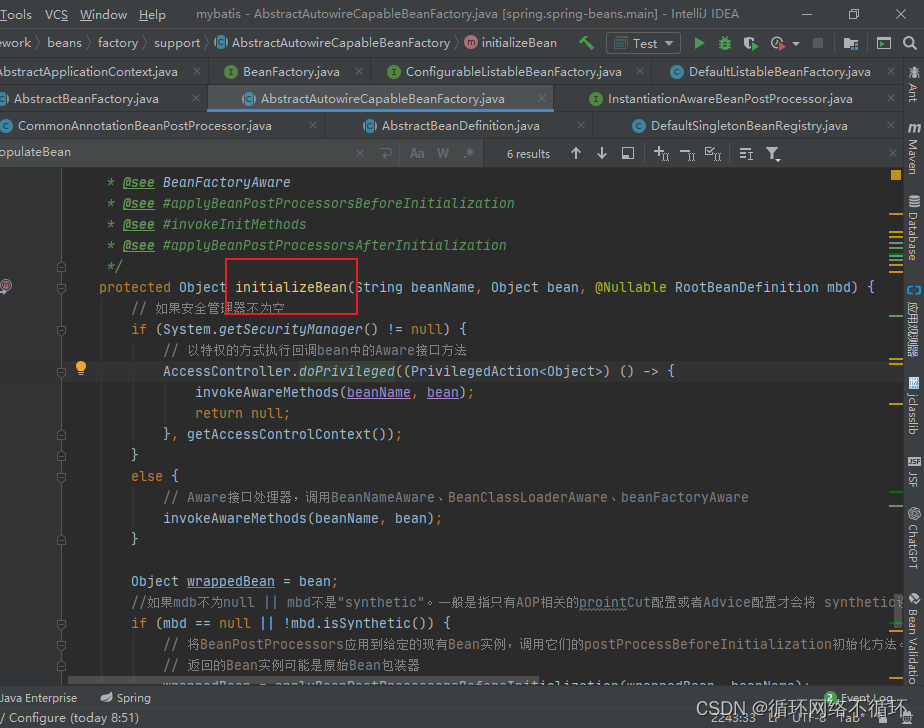
Task: Run Test with Coverage icon
Action: 750,43
